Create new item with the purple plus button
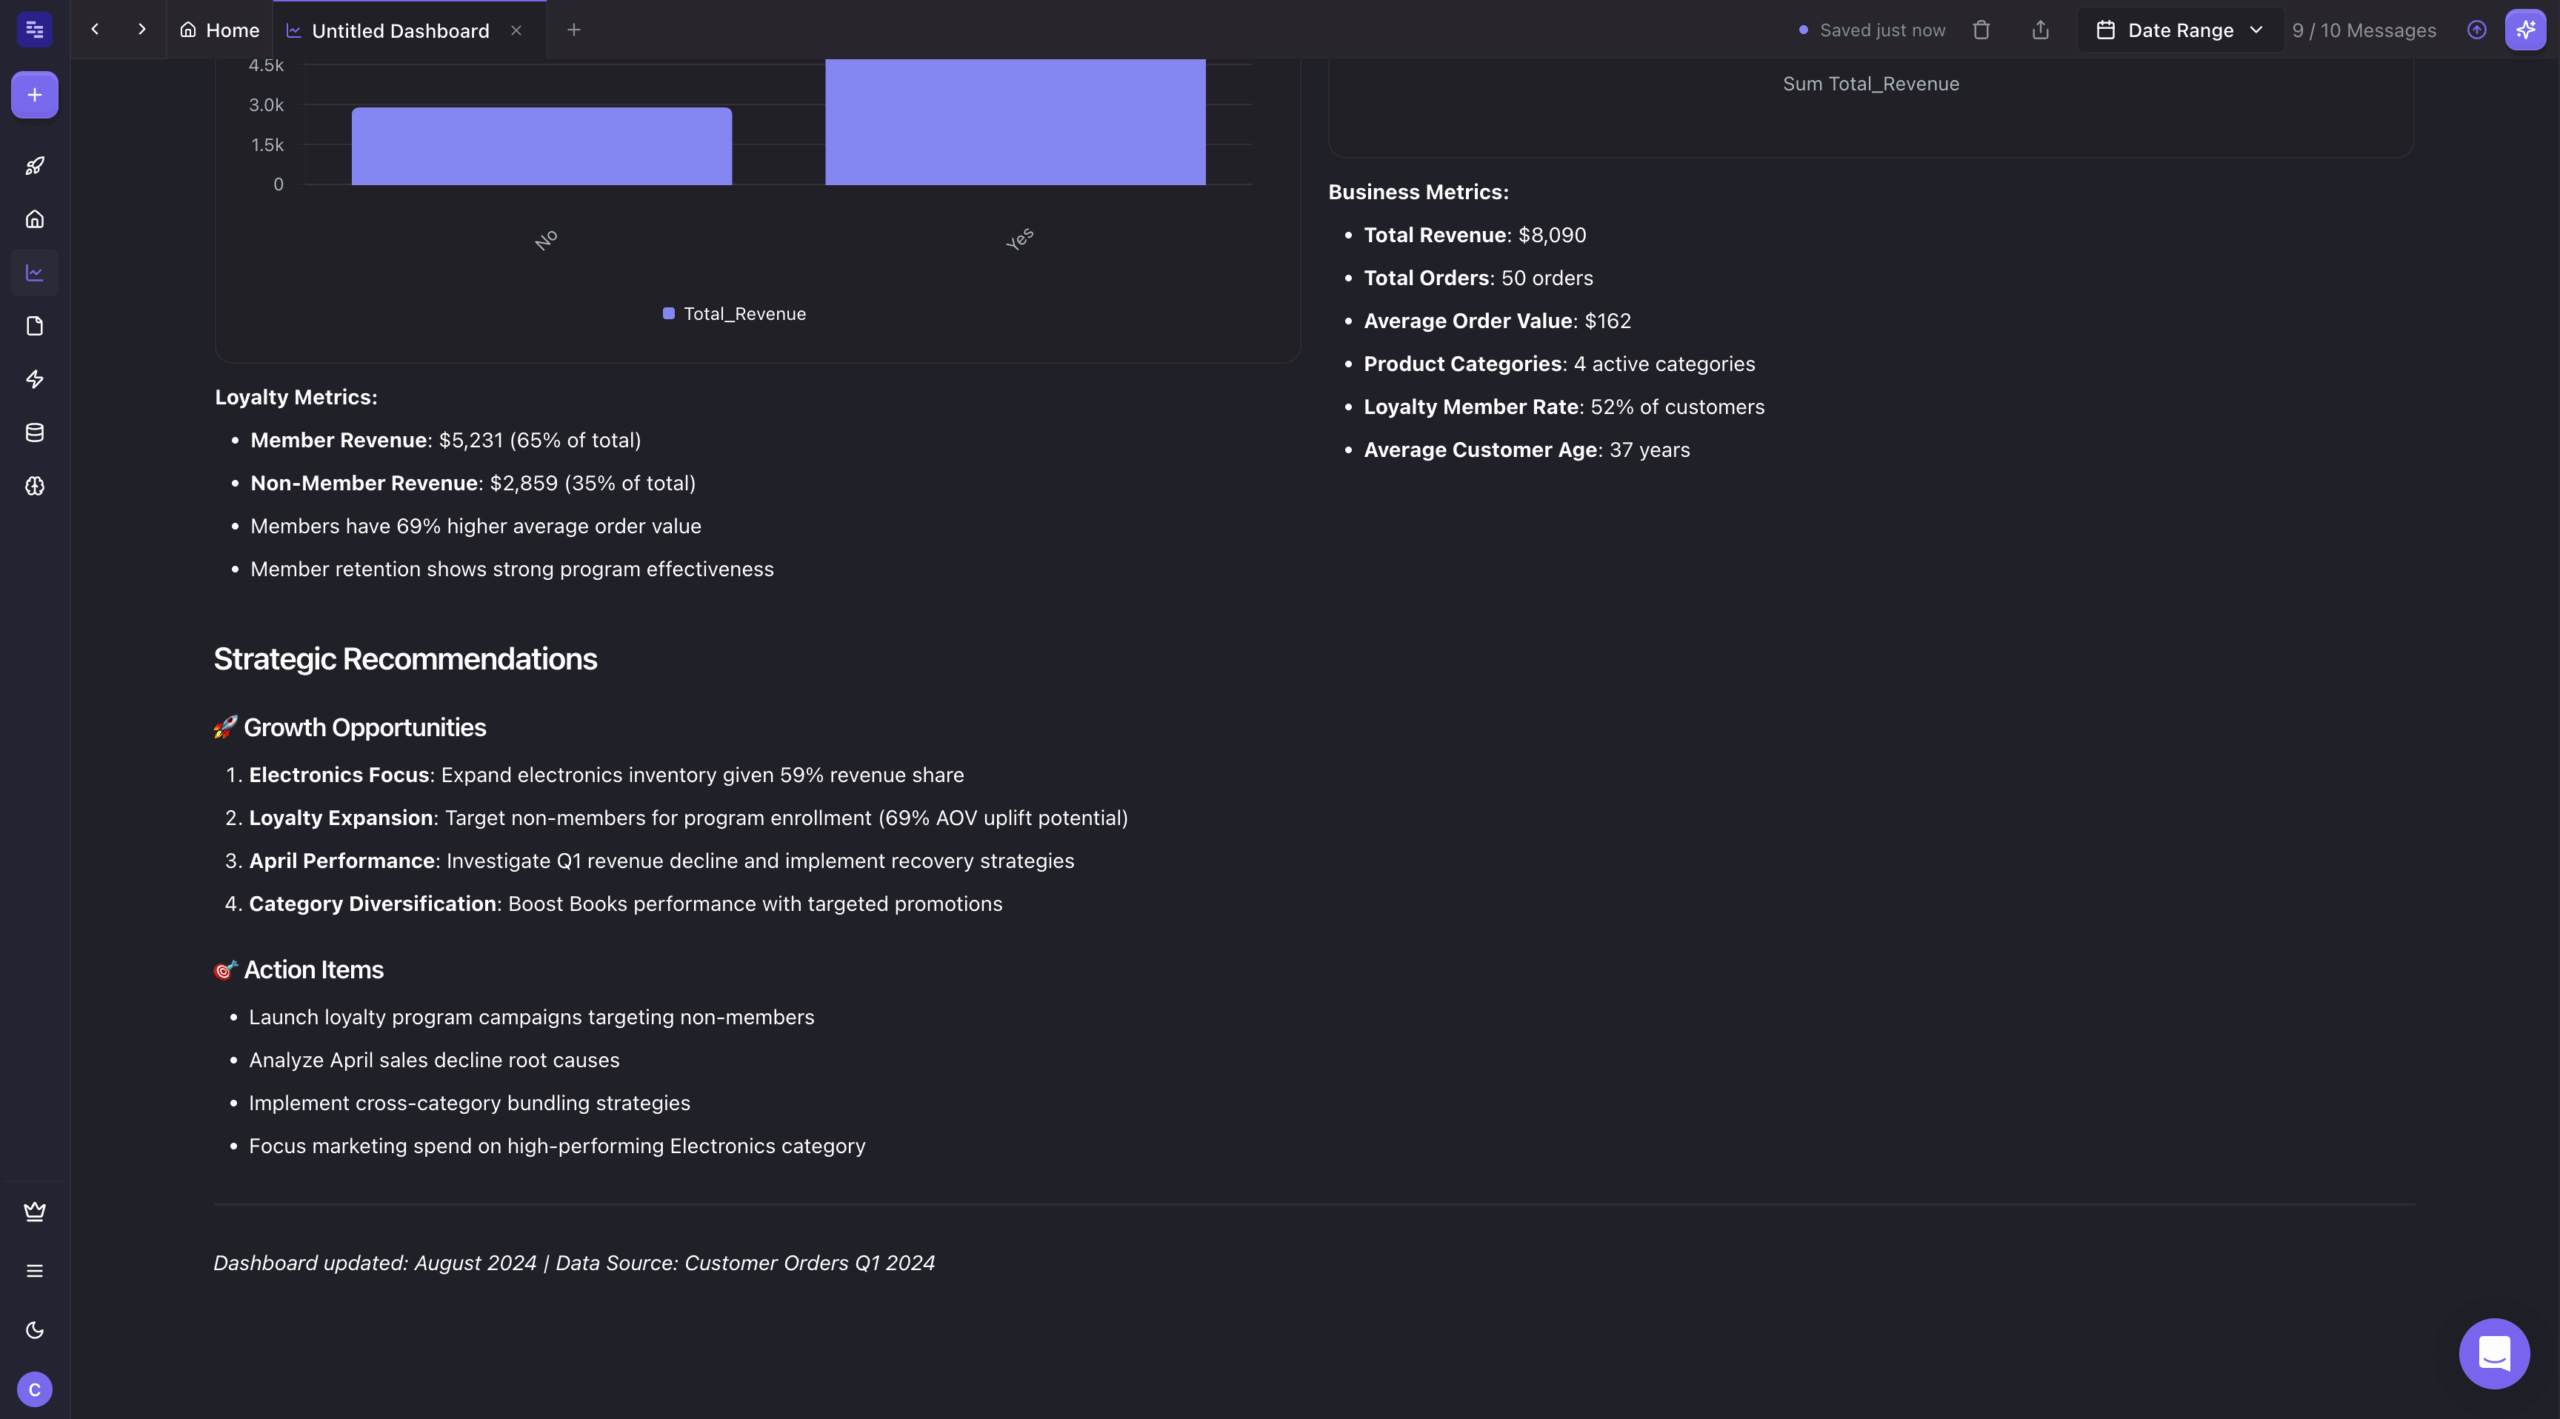2560x1419 pixels. click(x=34, y=95)
